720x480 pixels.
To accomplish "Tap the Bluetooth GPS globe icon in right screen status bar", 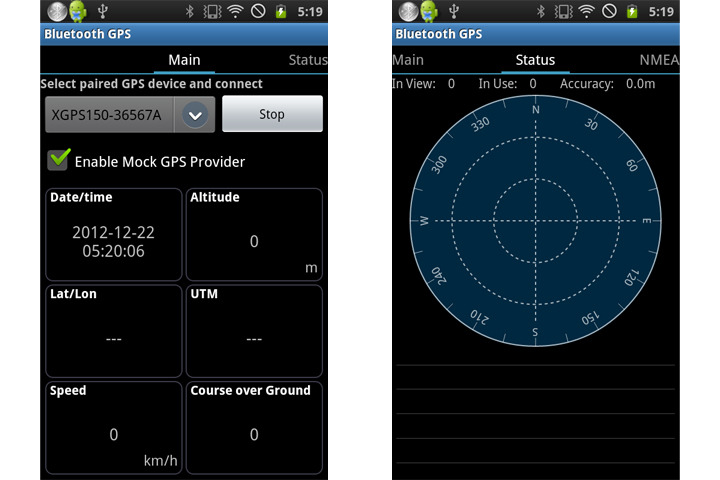I will click(408, 11).
